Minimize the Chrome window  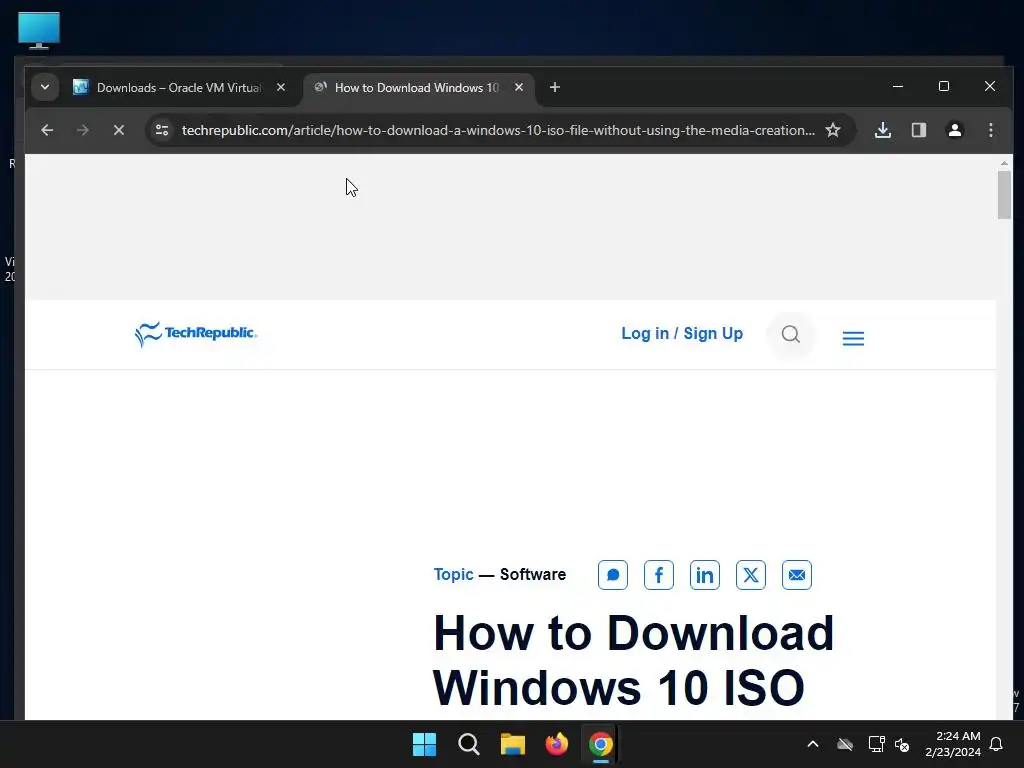(898, 86)
